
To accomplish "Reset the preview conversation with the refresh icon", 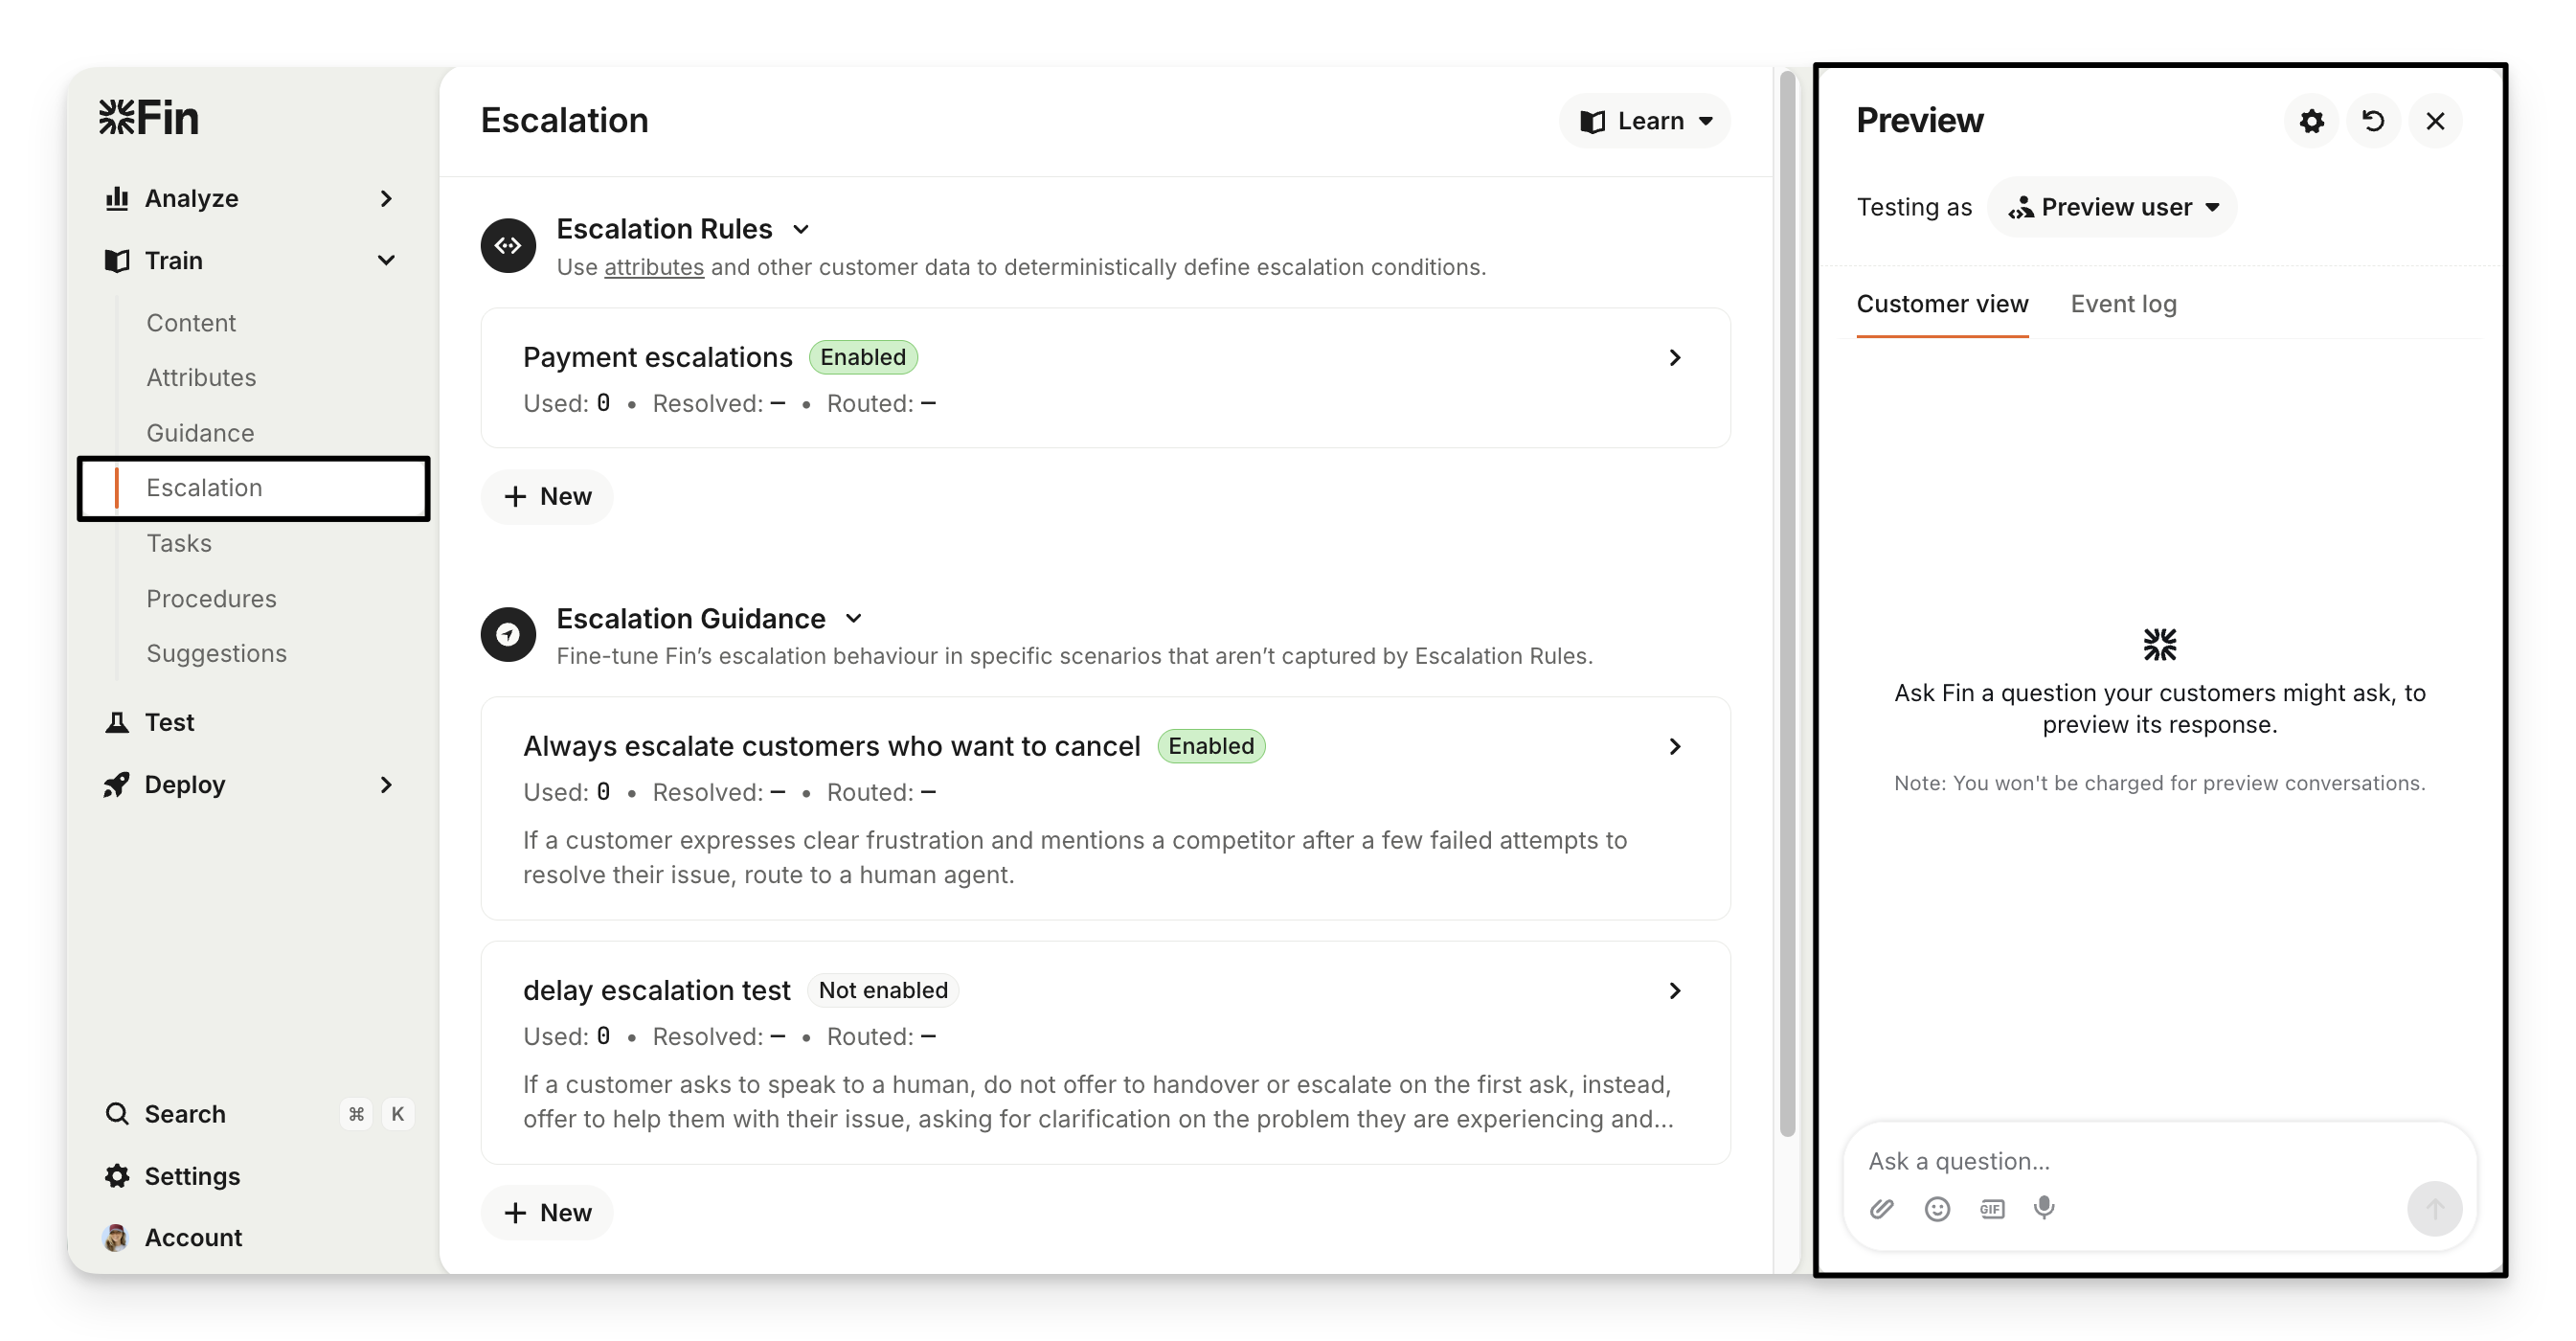I will pyautogui.click(x=2373, y=121).
